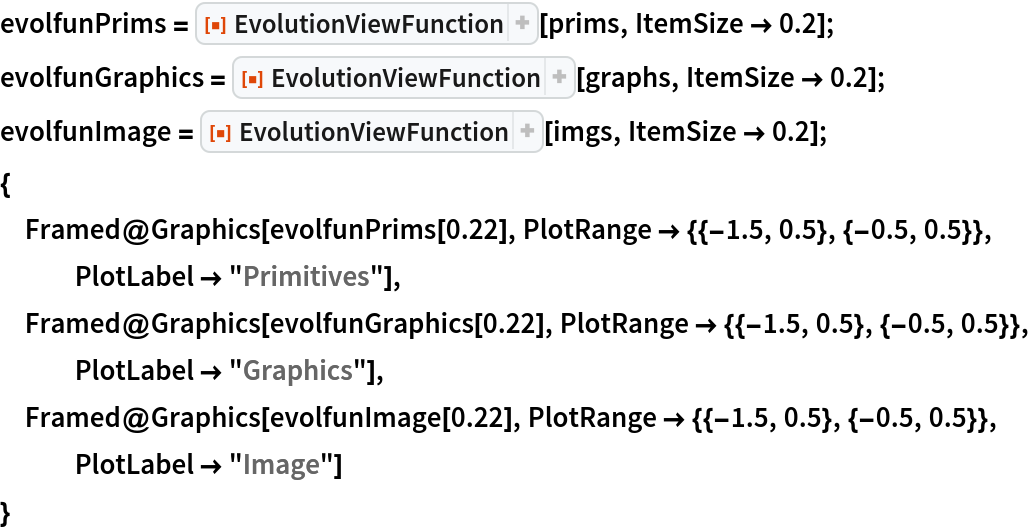Click the orange bracket icon on the indented EvolutionViewFunction
1030x530 pixels.
(x=251, y=79)
